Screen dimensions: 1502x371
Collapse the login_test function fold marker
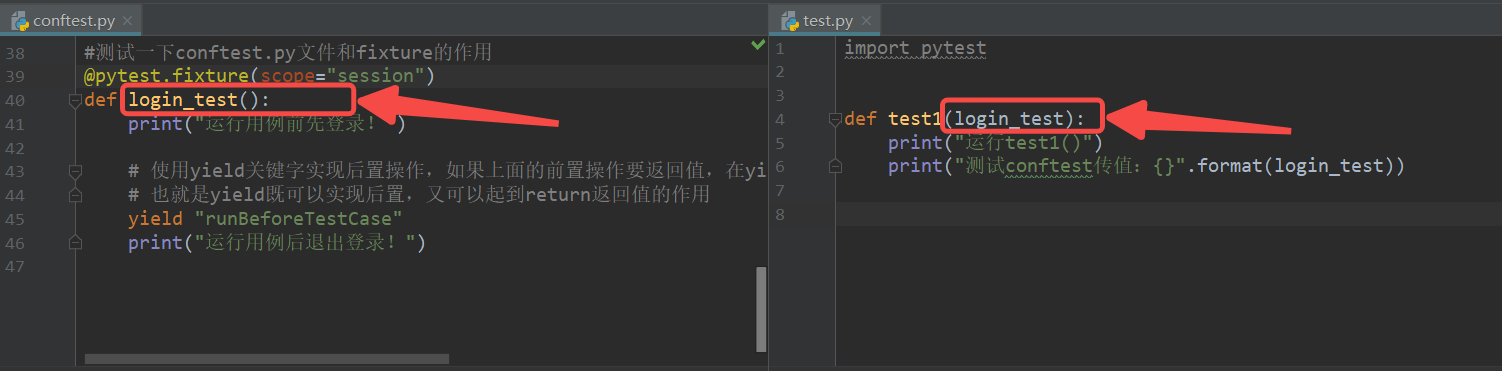[74, 100]
